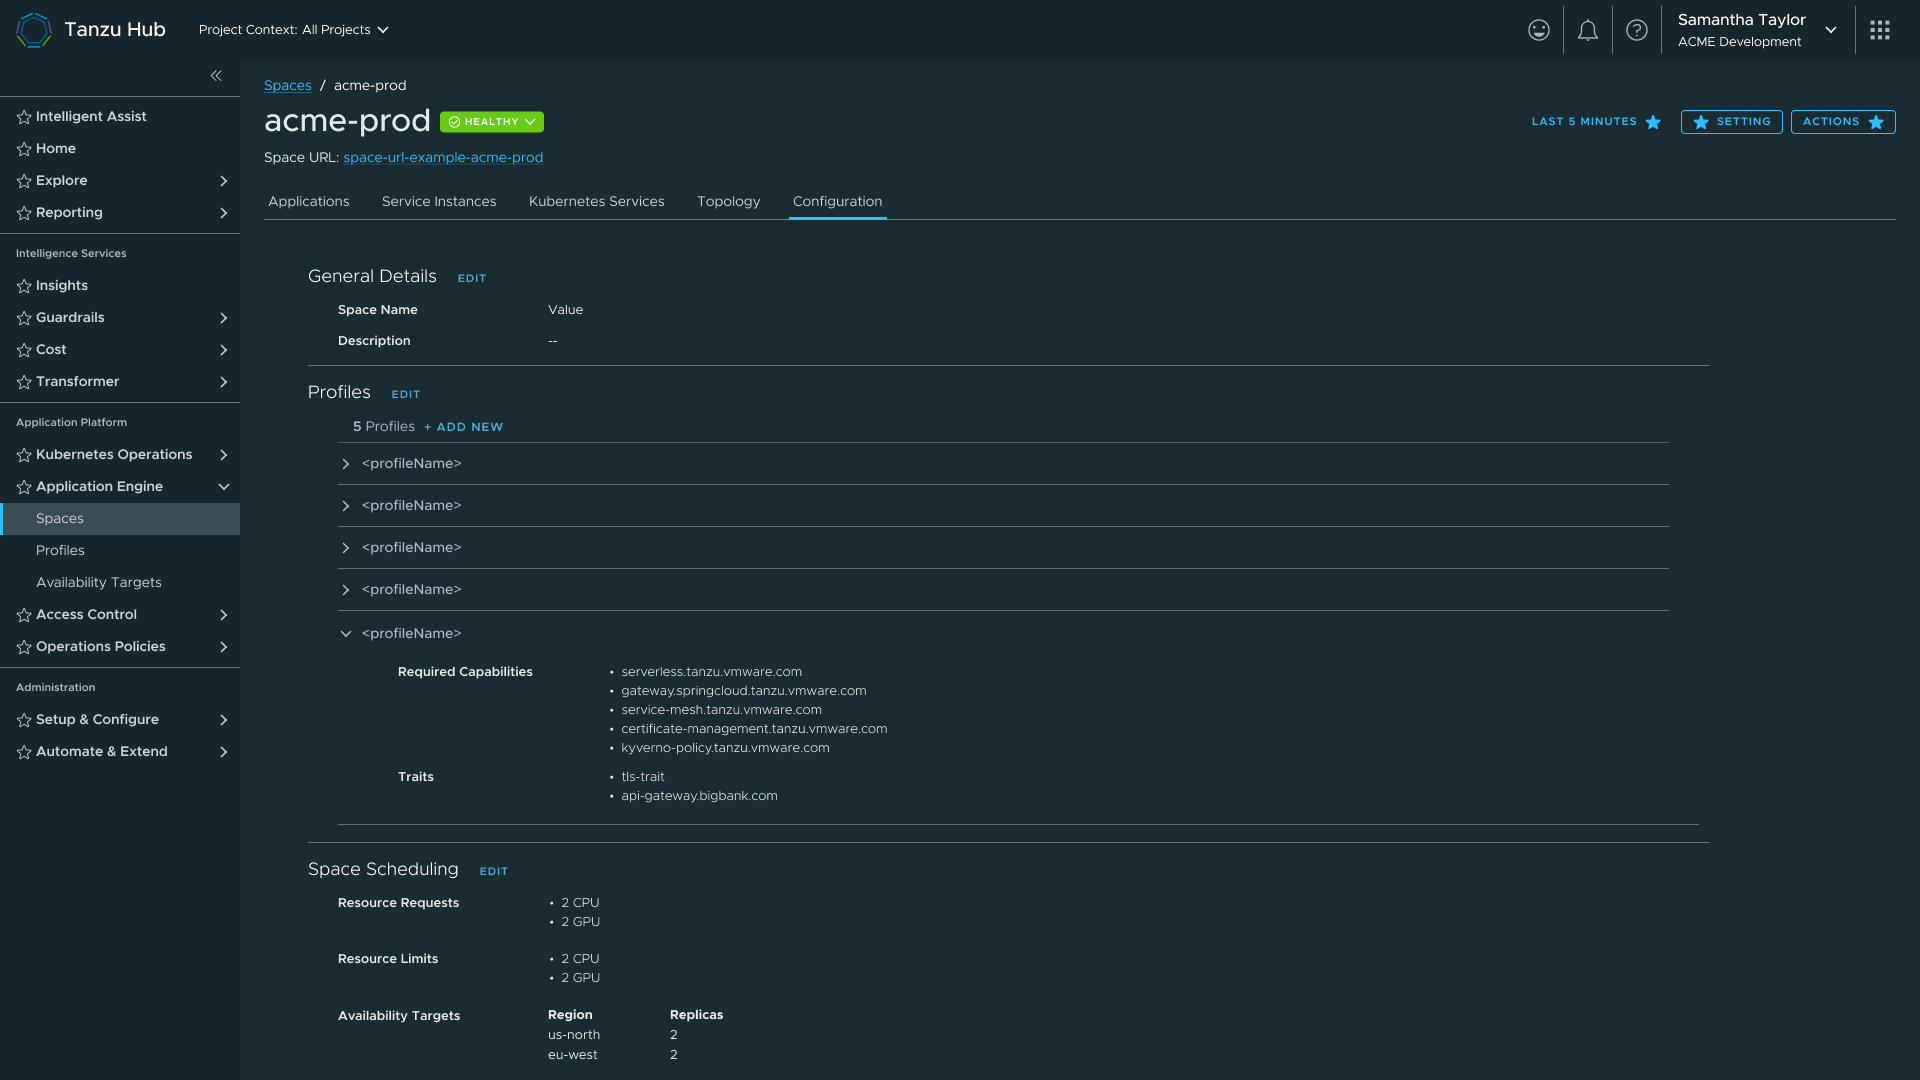Go to Spaces via the breadcrumb link
This screenshot has height=1080, width=1920.
point(288,86)
